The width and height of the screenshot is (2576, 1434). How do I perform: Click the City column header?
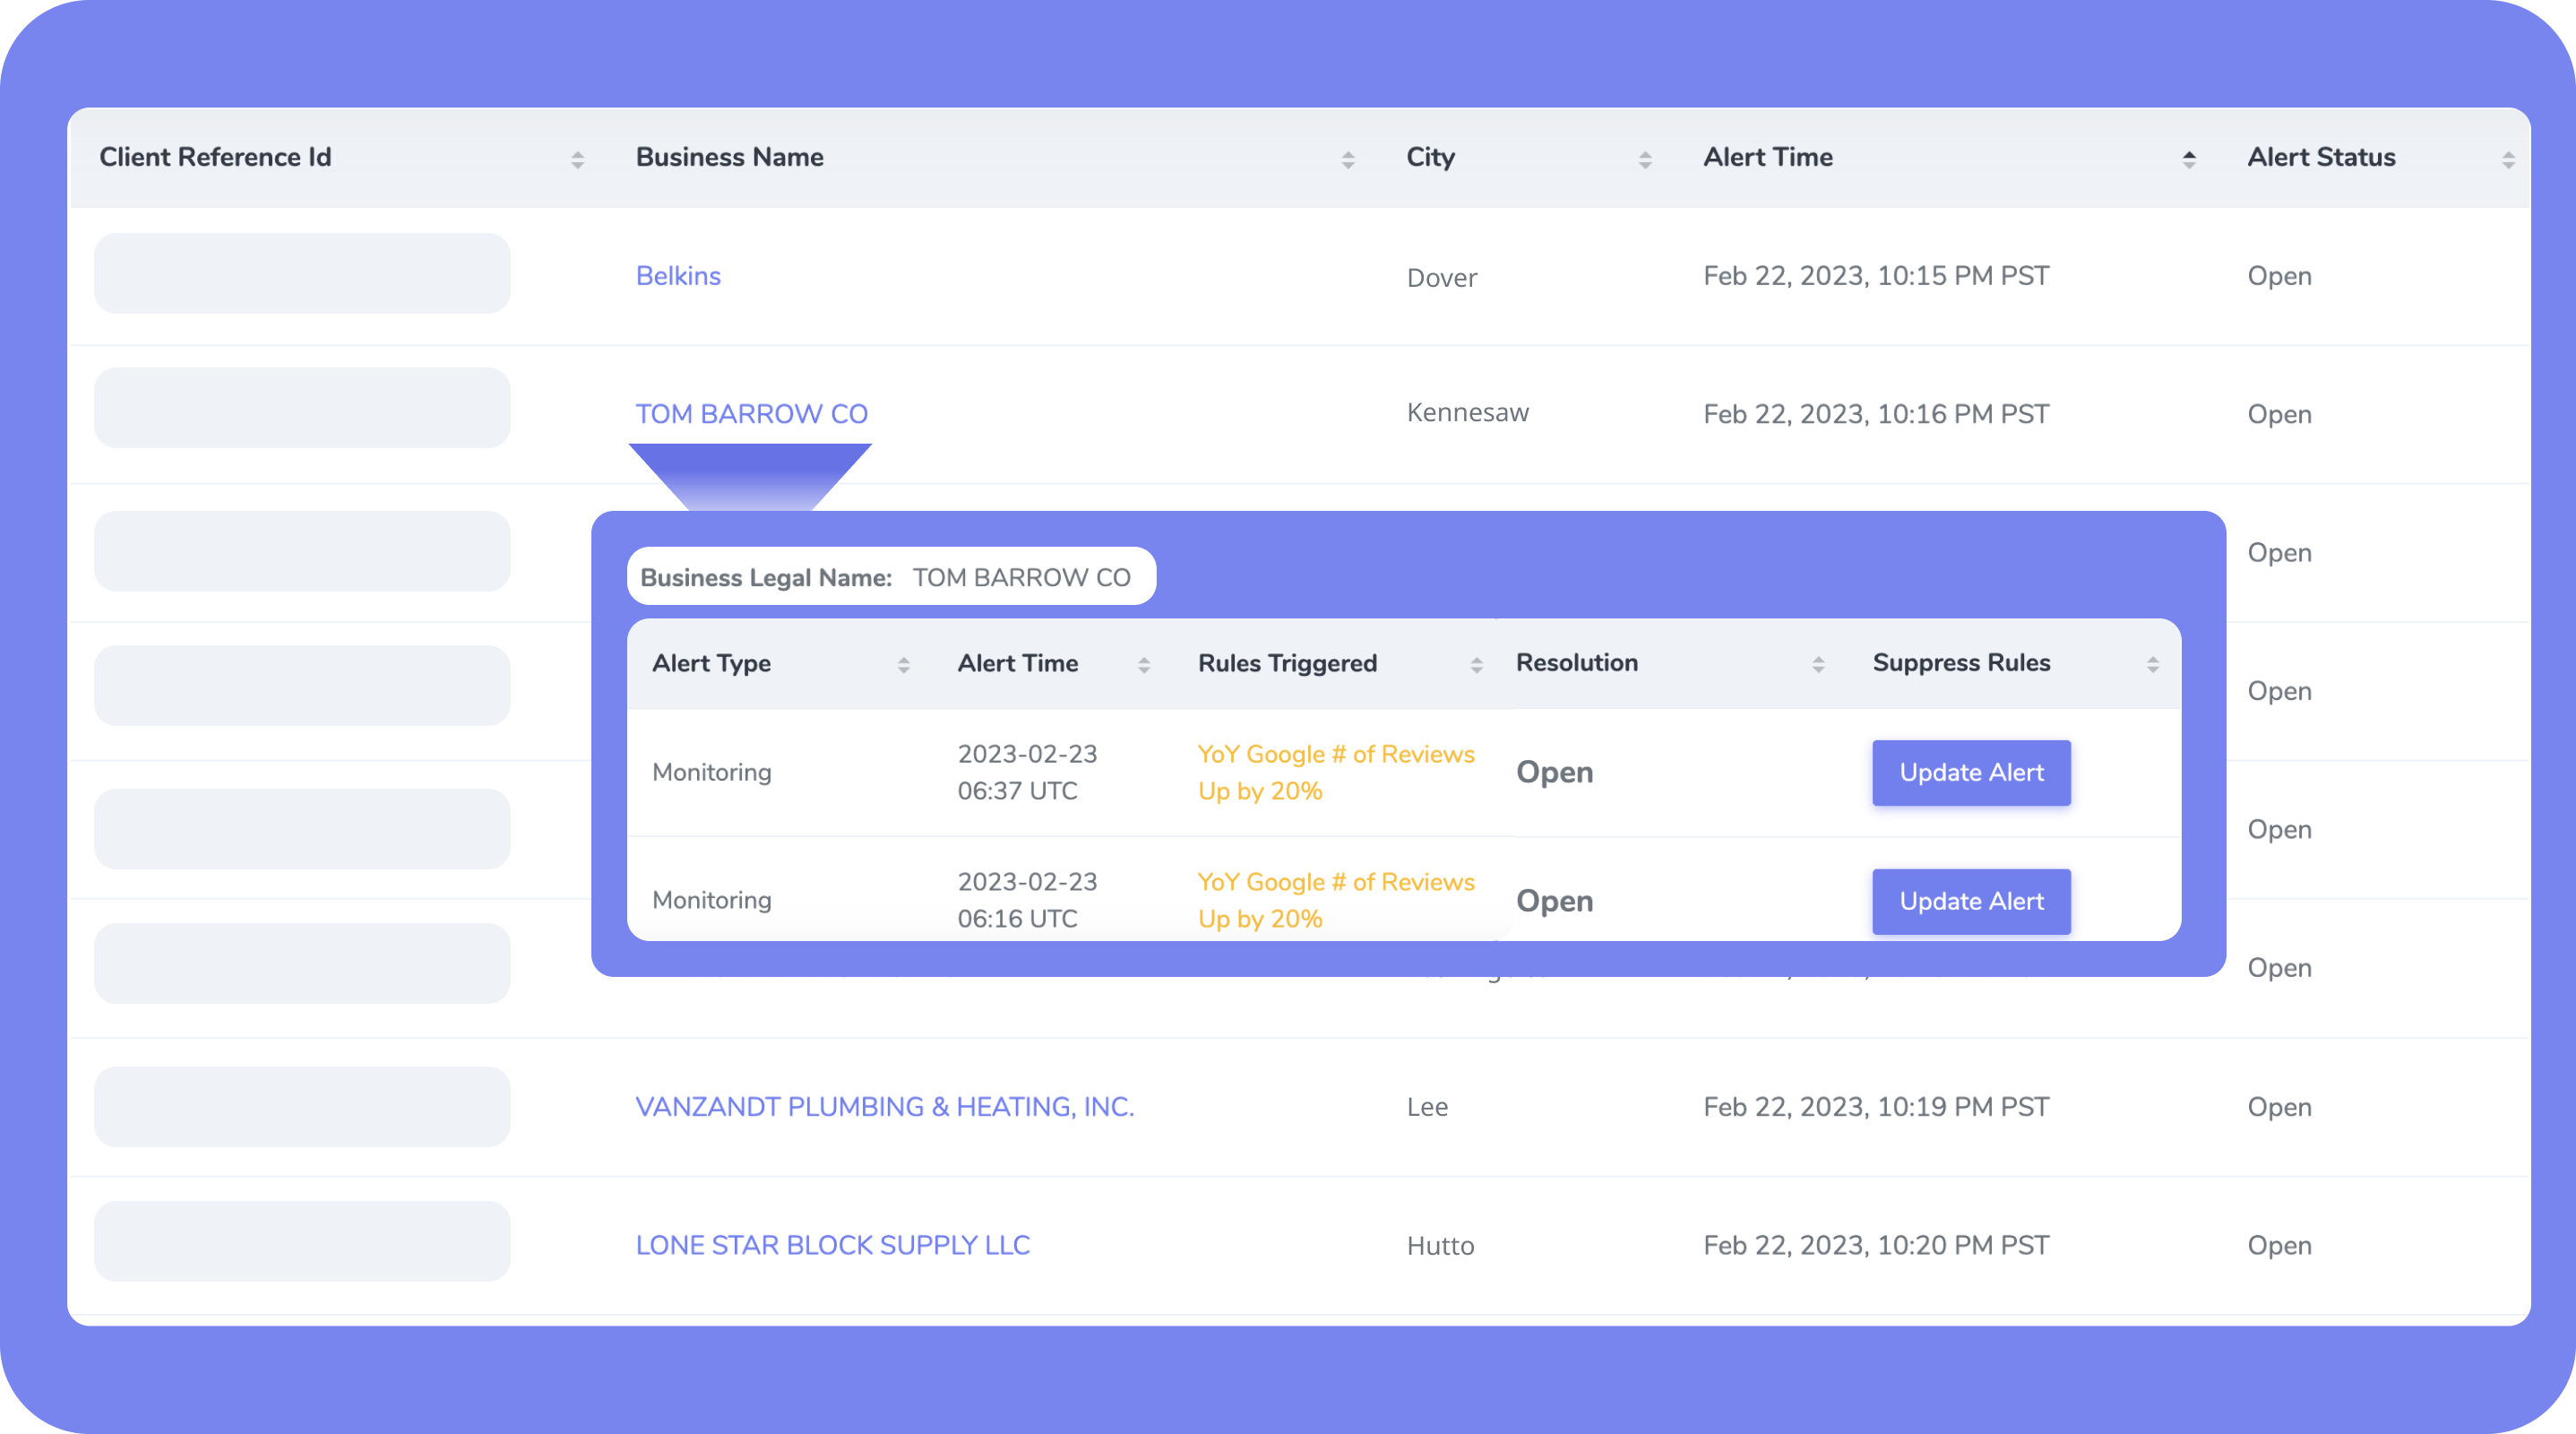pyautogui.click(x=1429, y=157)
